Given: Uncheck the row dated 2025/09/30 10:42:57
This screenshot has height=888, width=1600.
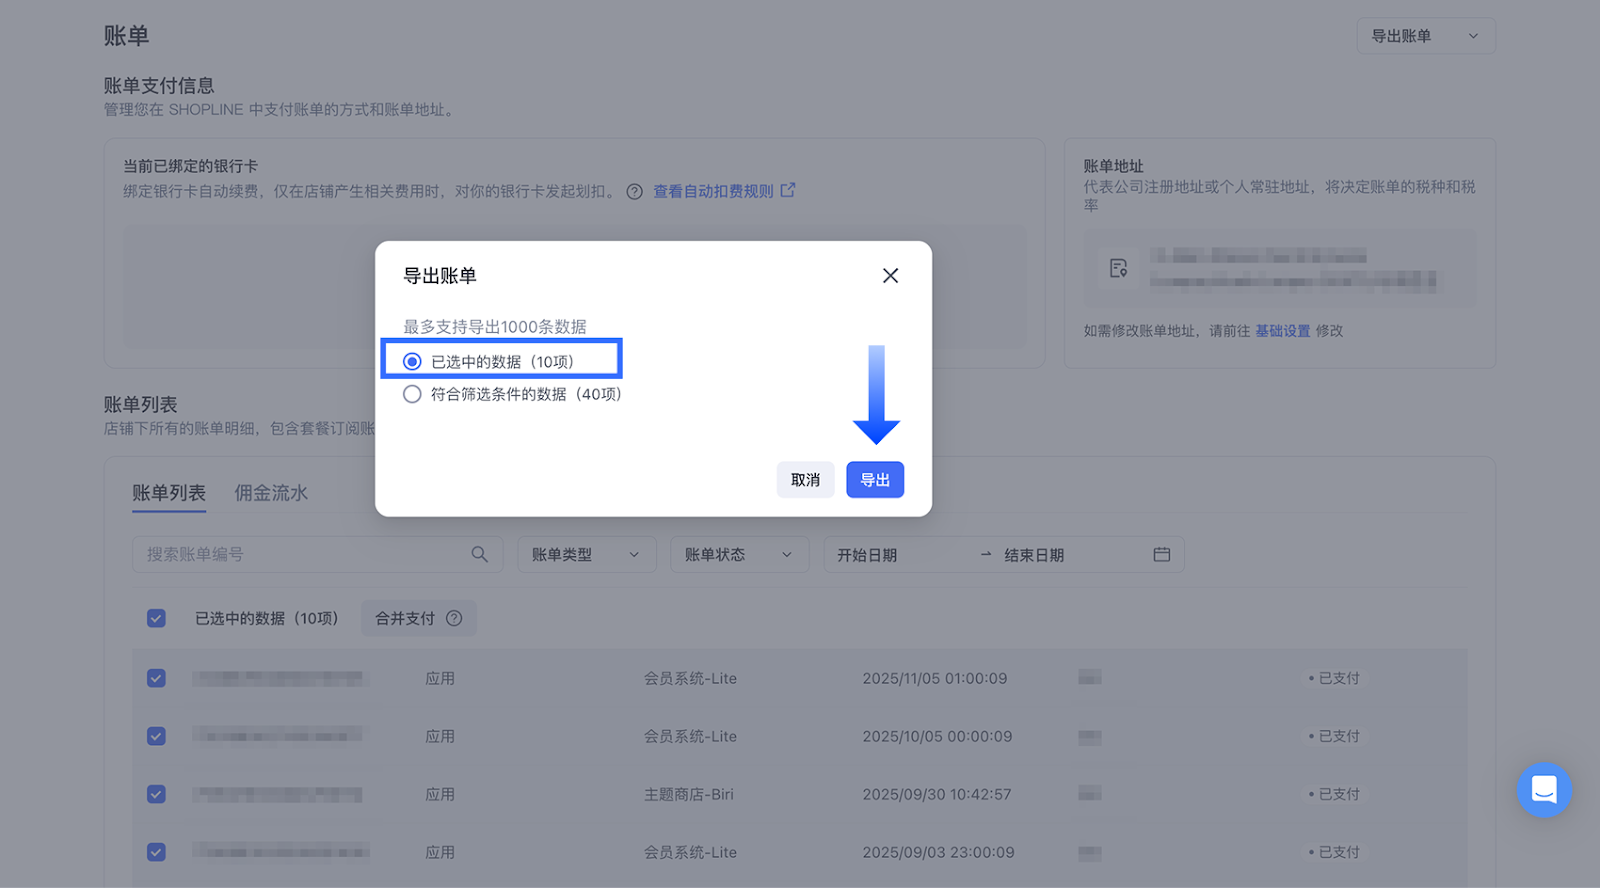Looking at the screenshot, I should (156, 794).
